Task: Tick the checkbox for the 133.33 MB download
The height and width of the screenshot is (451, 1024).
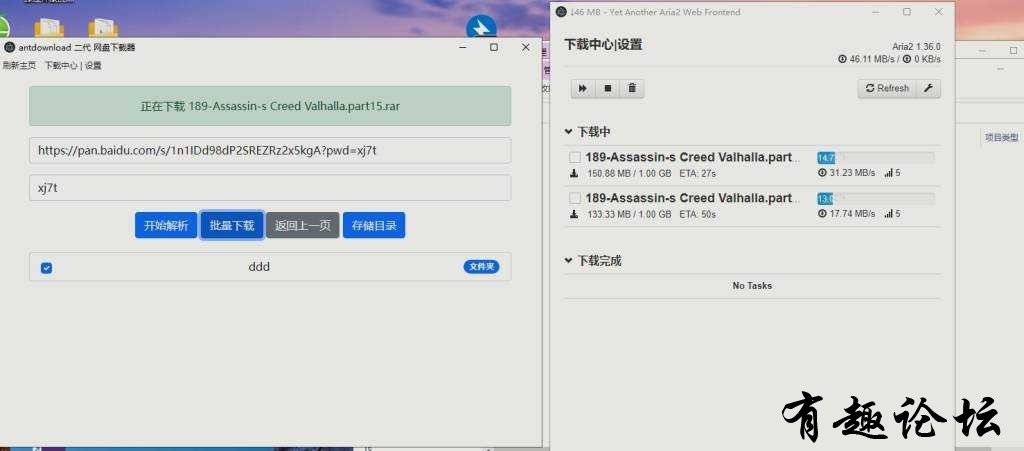Action: click(575, 198)
